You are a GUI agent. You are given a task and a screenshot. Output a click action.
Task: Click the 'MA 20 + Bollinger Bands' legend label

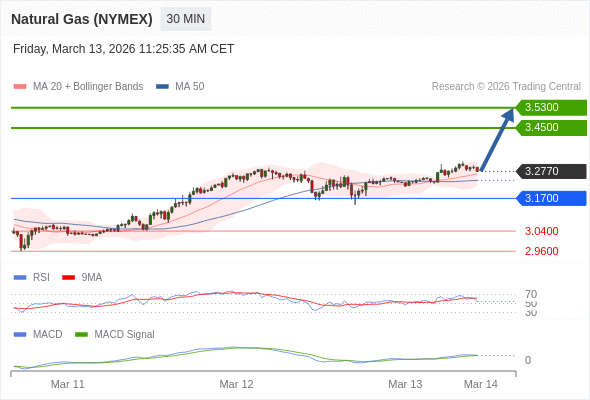tap(88, 87)
